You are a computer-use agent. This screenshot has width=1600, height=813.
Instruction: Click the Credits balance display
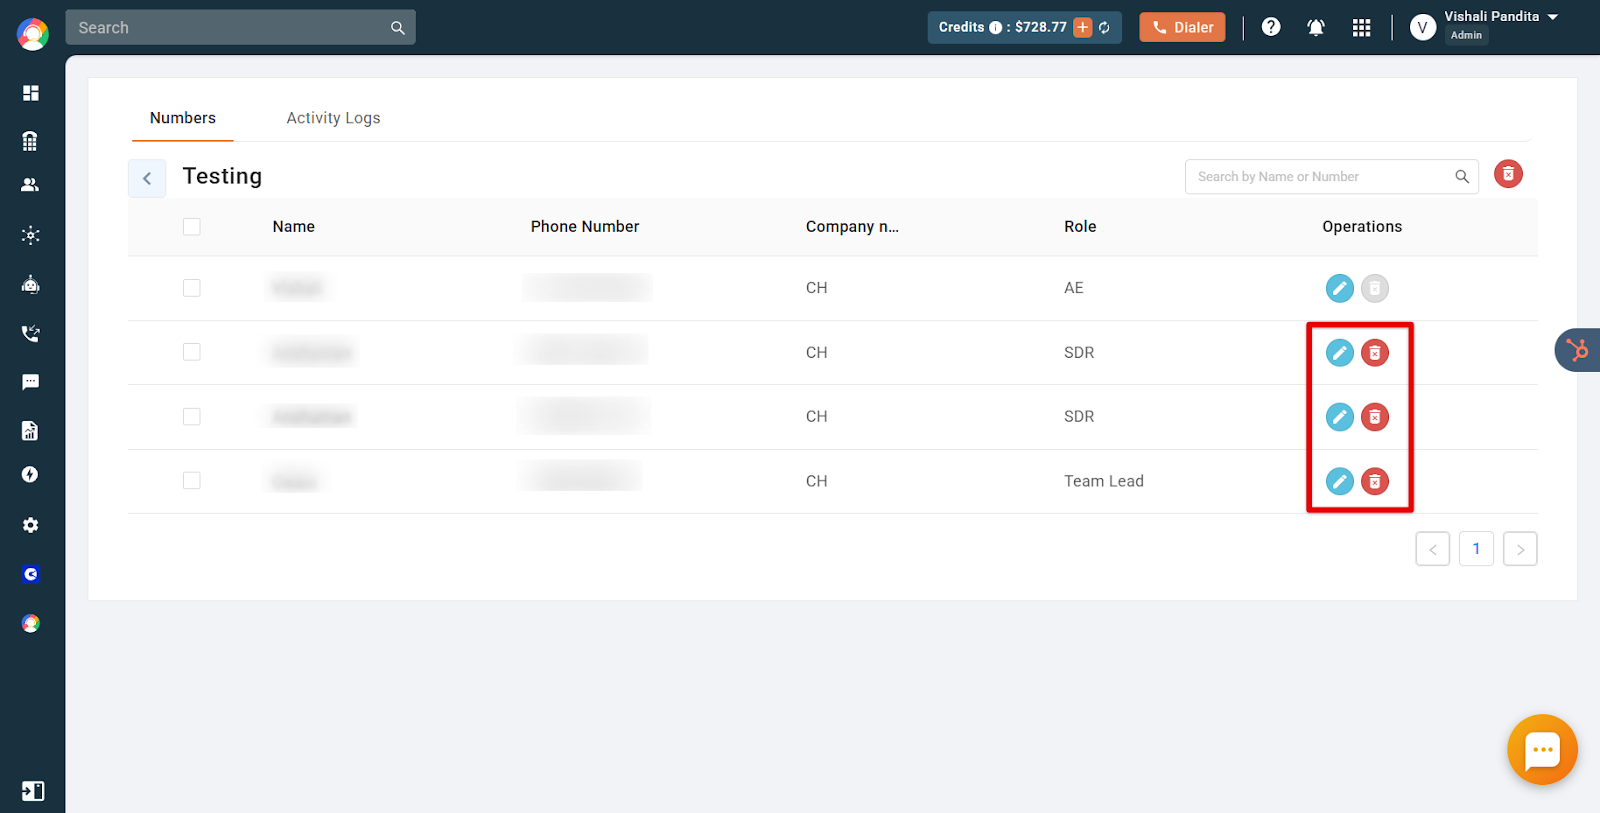[1025, 27]
